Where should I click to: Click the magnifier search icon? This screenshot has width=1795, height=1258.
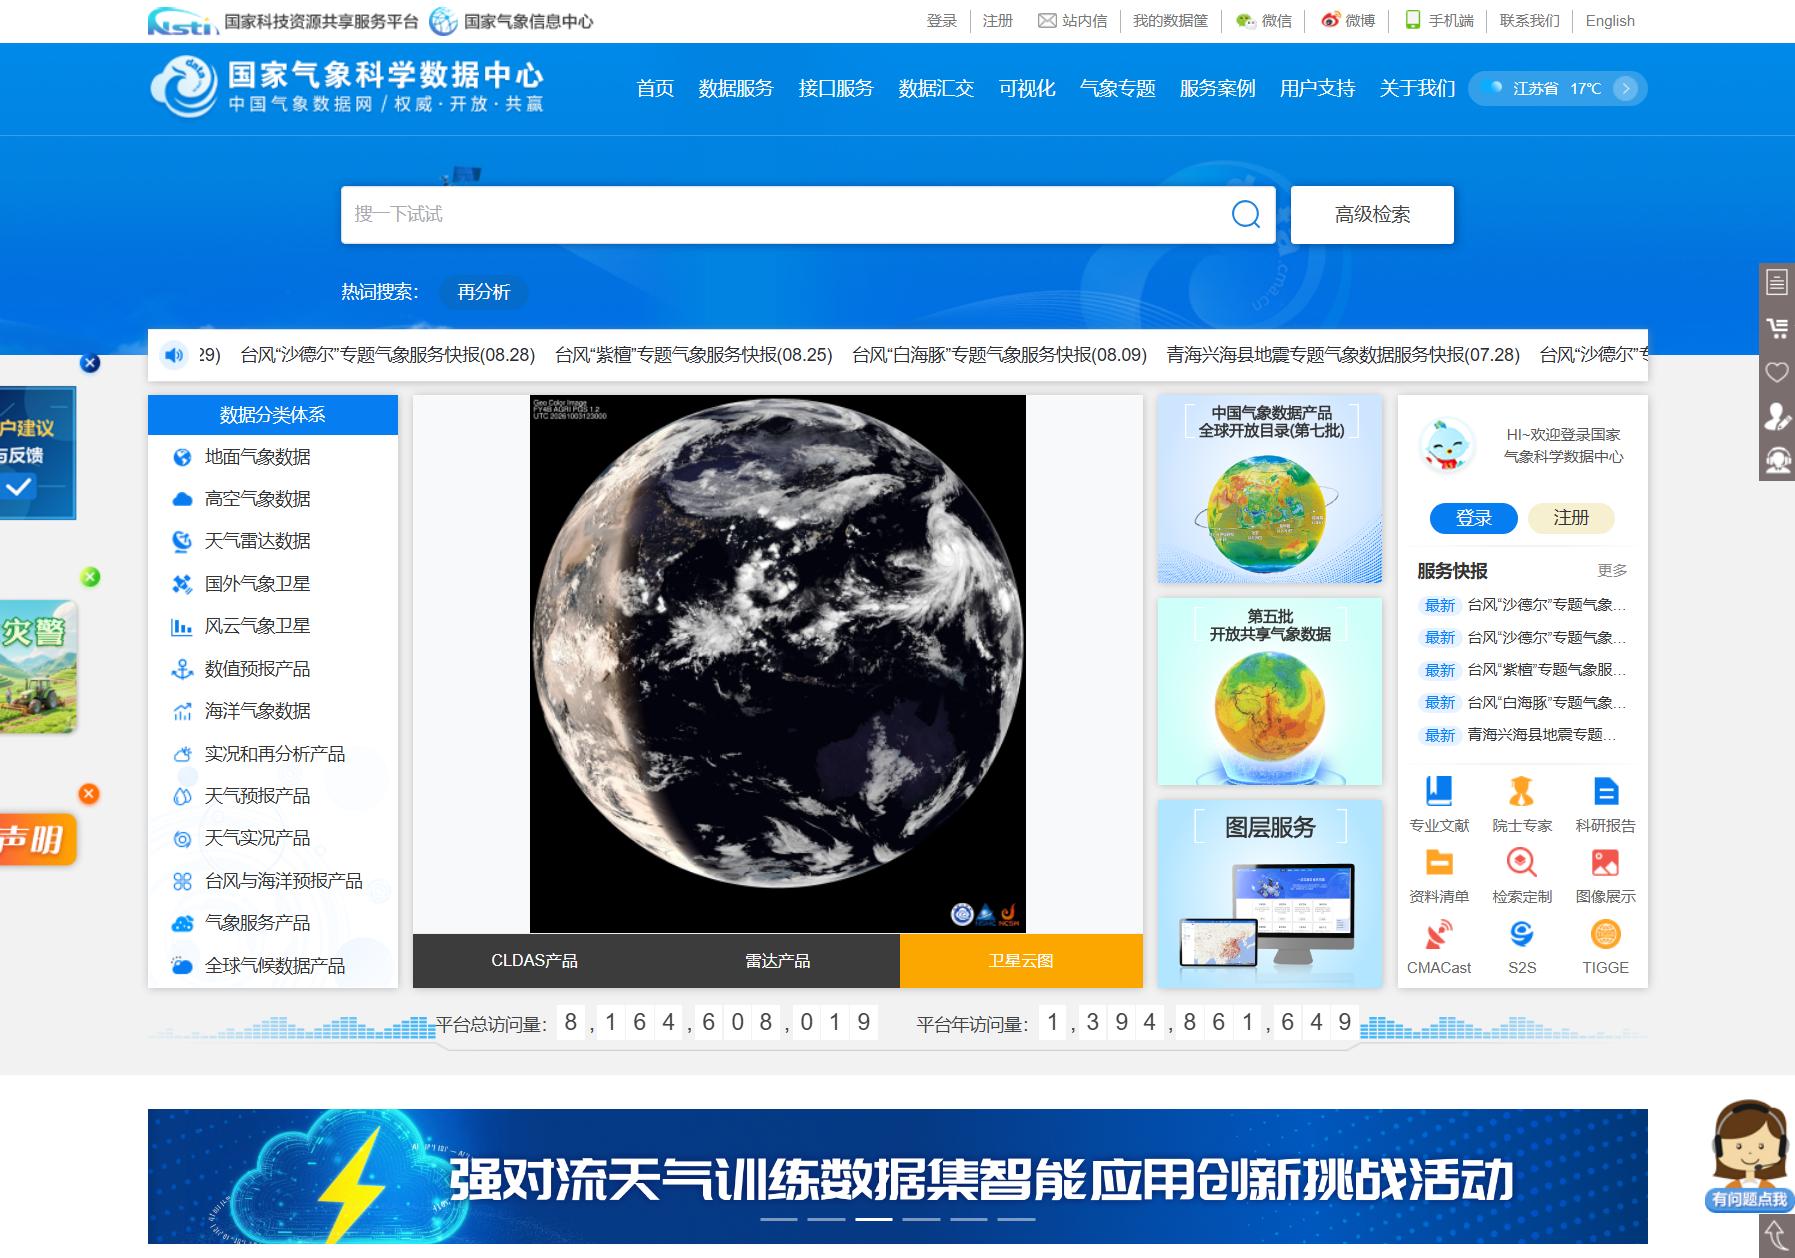pos(1245,214)
